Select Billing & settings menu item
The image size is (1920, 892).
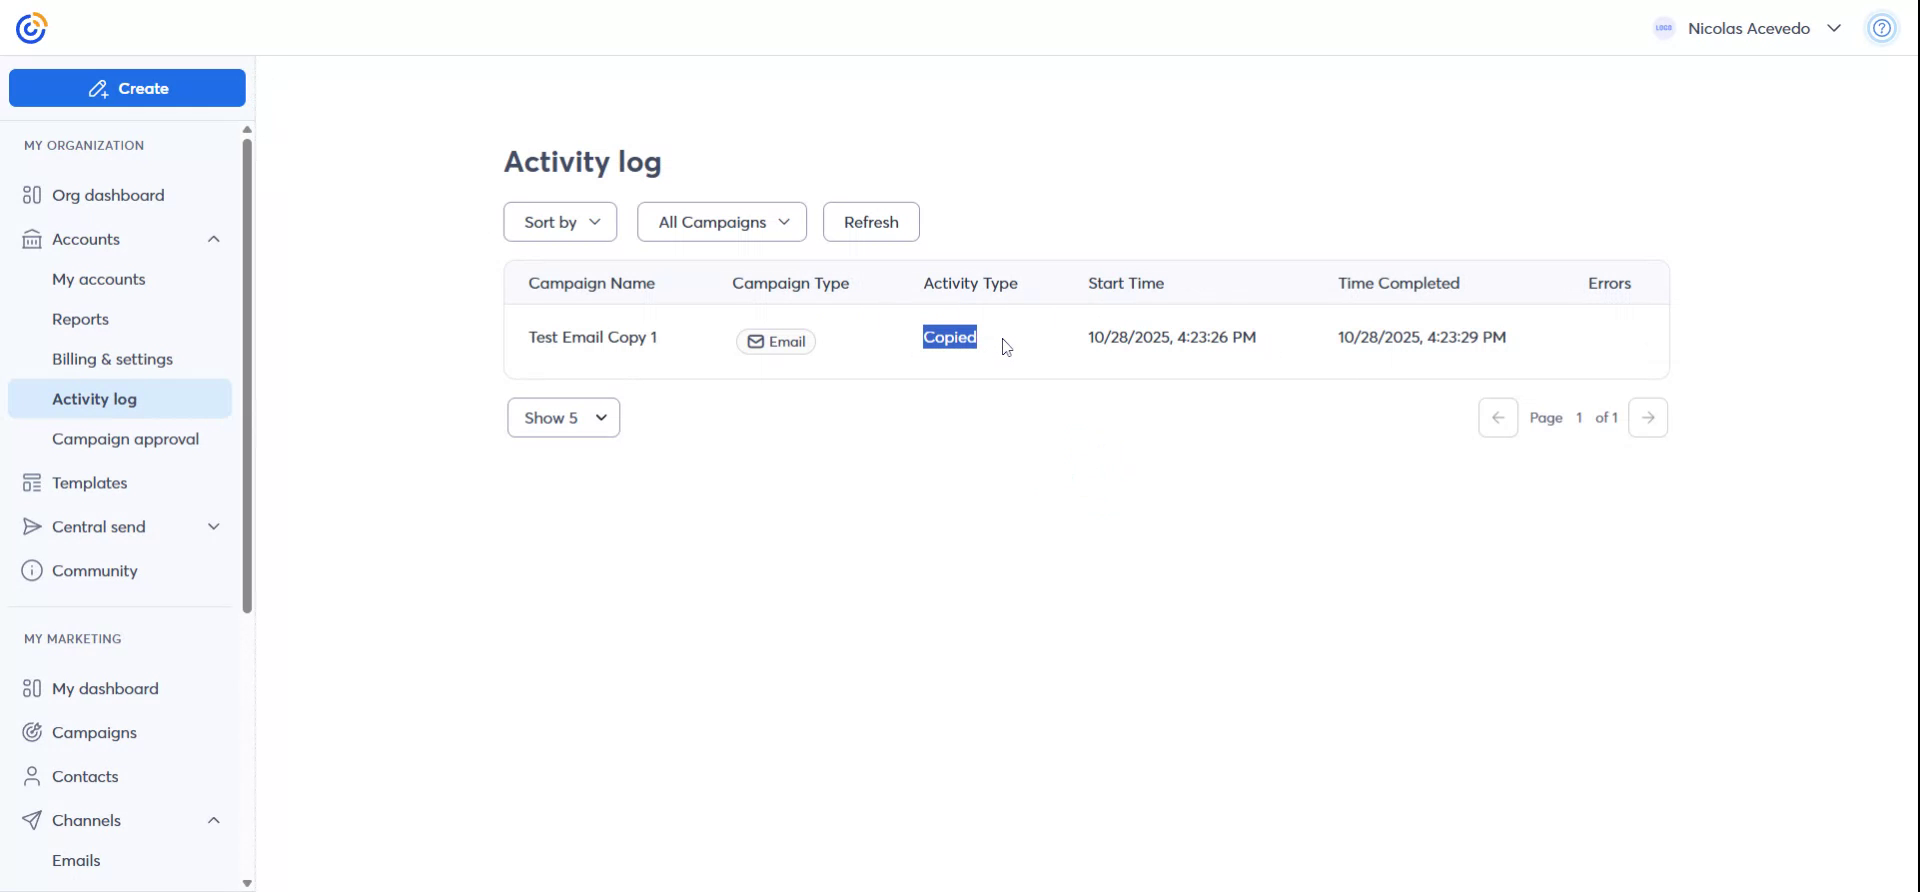[x=112, y=359]
